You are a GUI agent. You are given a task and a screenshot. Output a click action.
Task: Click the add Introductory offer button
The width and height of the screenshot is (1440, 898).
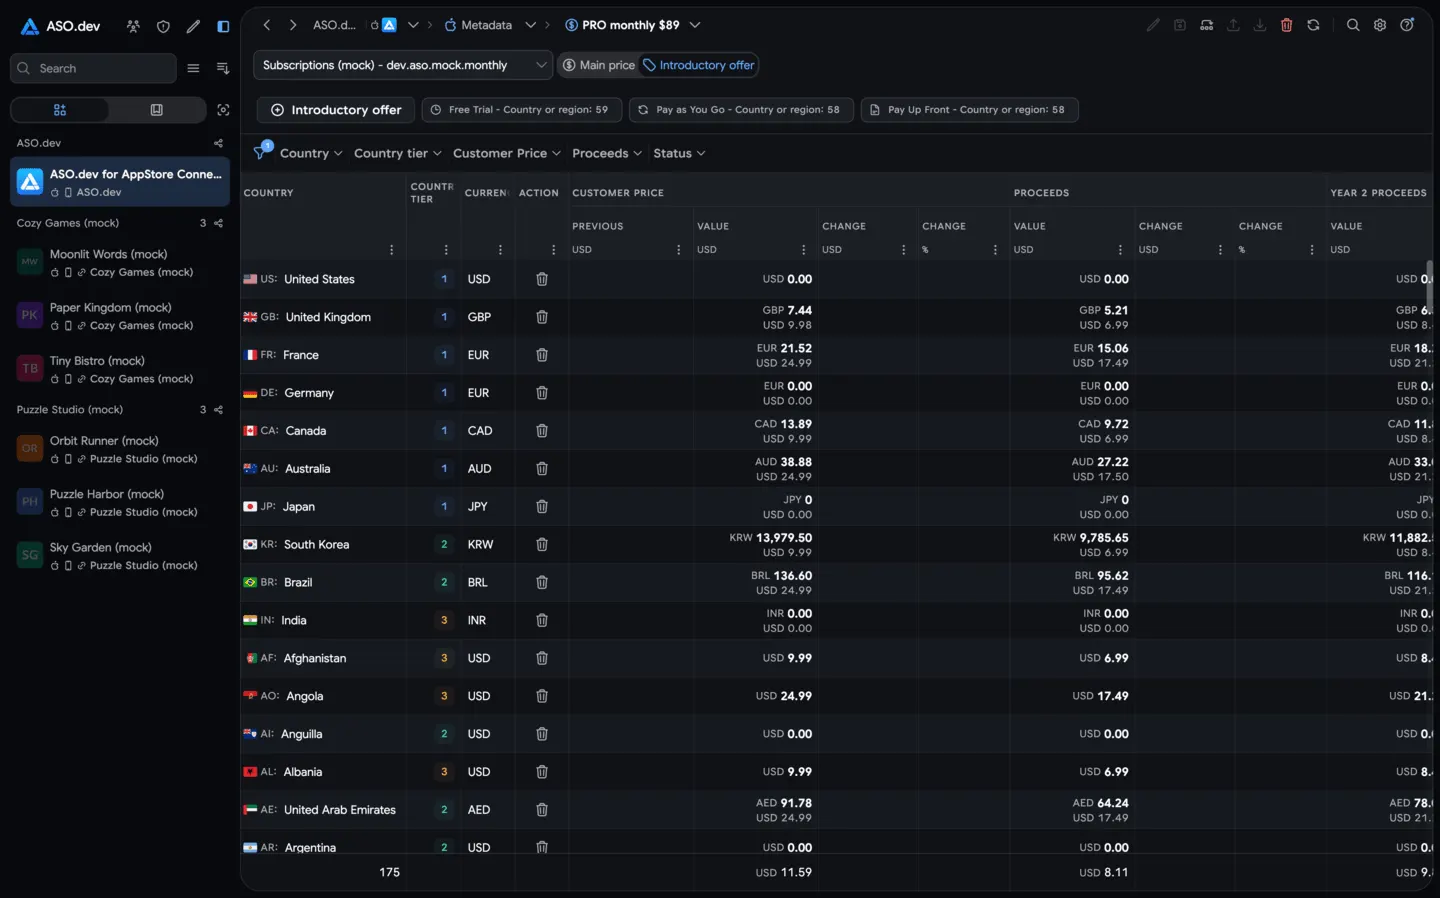[x=336, y=110]
